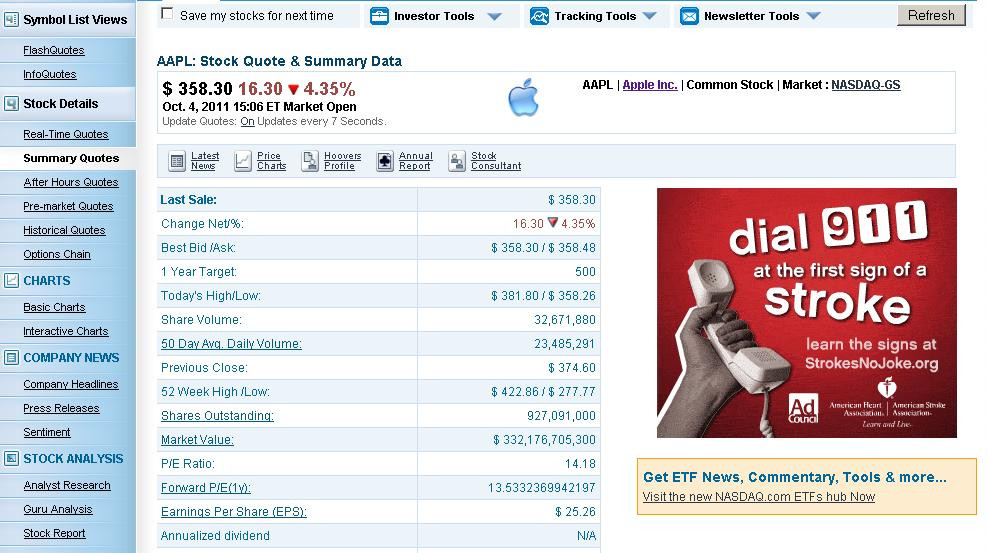The width and height of the screenshot is (988, 553).
Task: Open the FlashQuotes sidebar item
Action: (x=54, y=50)
